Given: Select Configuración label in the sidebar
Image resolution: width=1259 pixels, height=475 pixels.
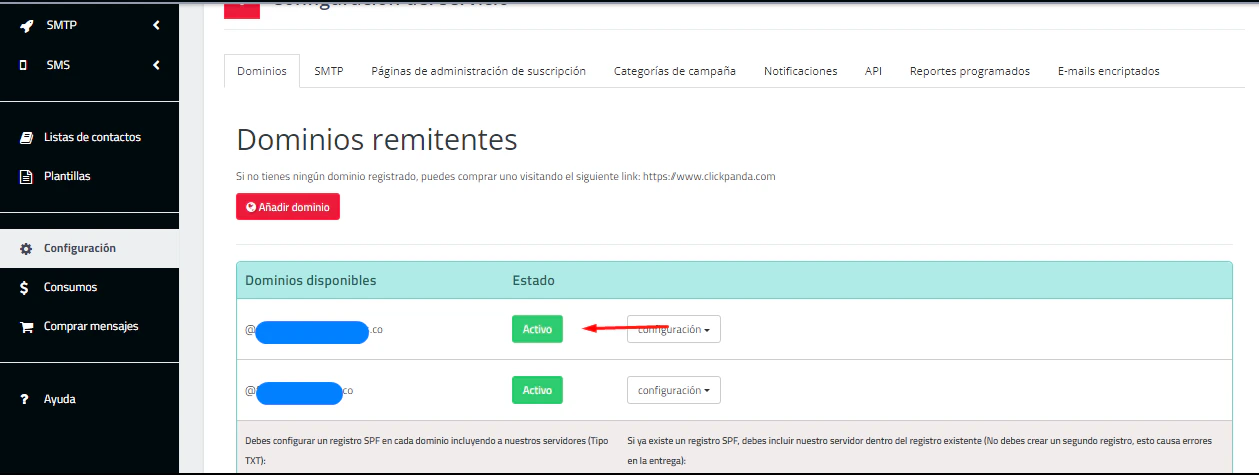Looking at the screenshot, I should pos(80,248).
